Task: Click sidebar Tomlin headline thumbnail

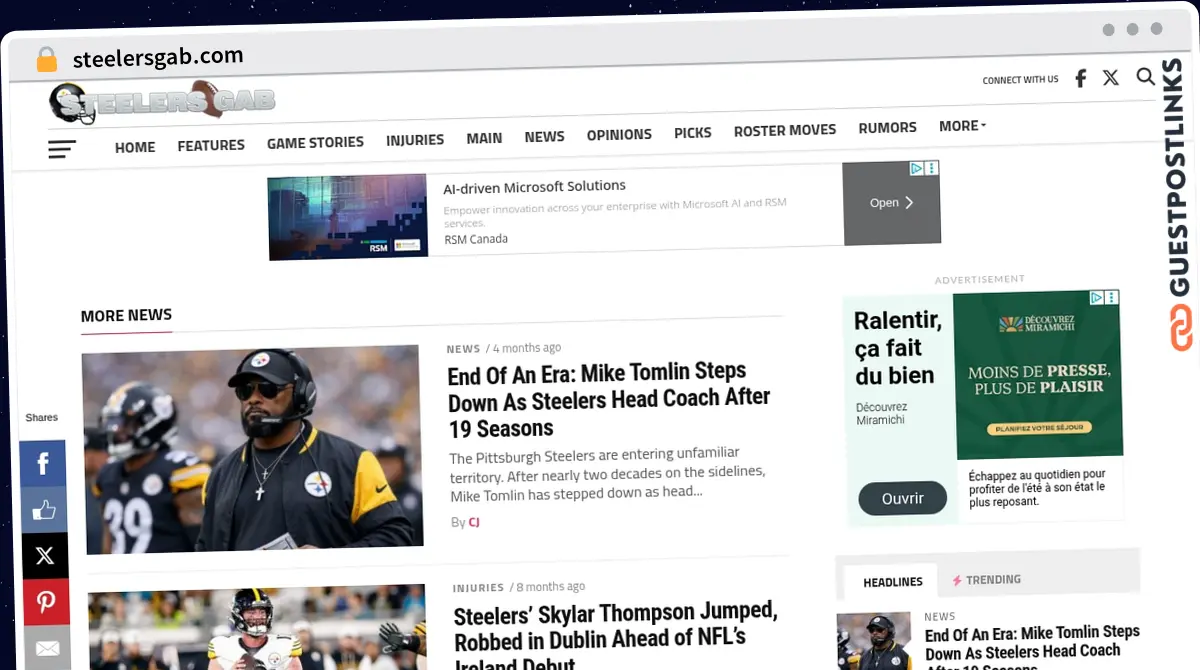Action: click(875, 641)
